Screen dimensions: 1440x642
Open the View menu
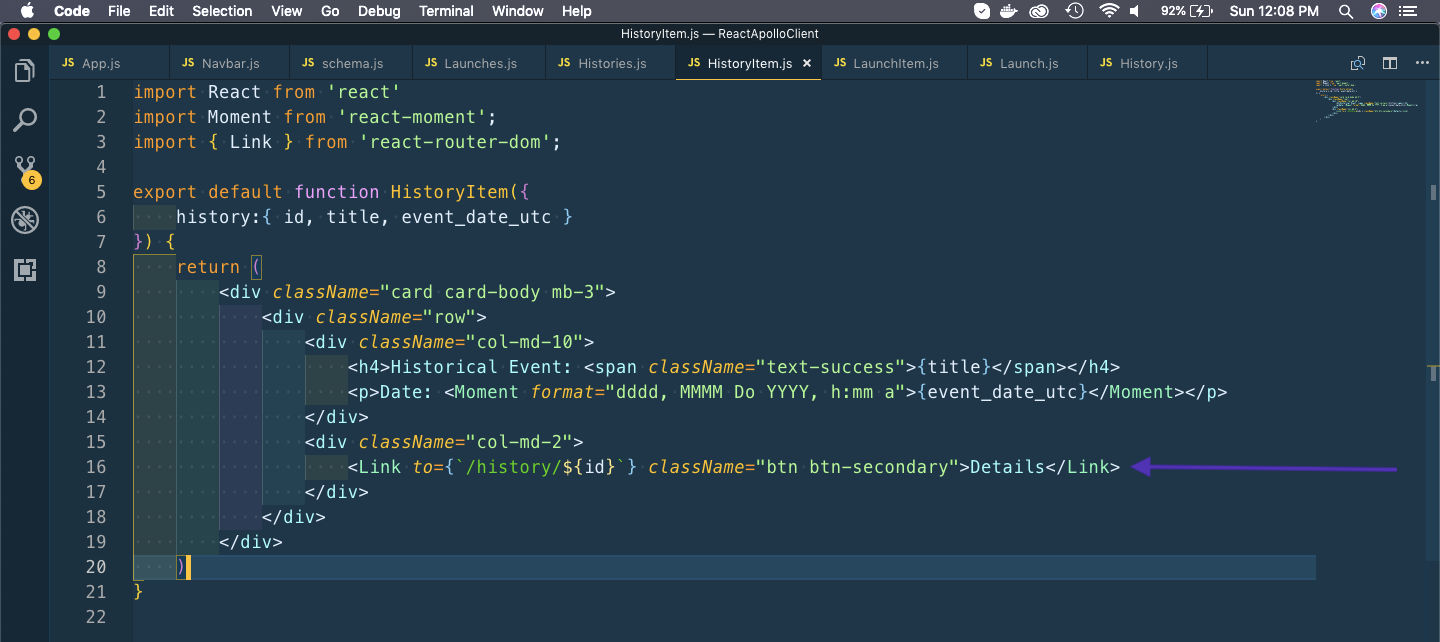coord(287,11)
